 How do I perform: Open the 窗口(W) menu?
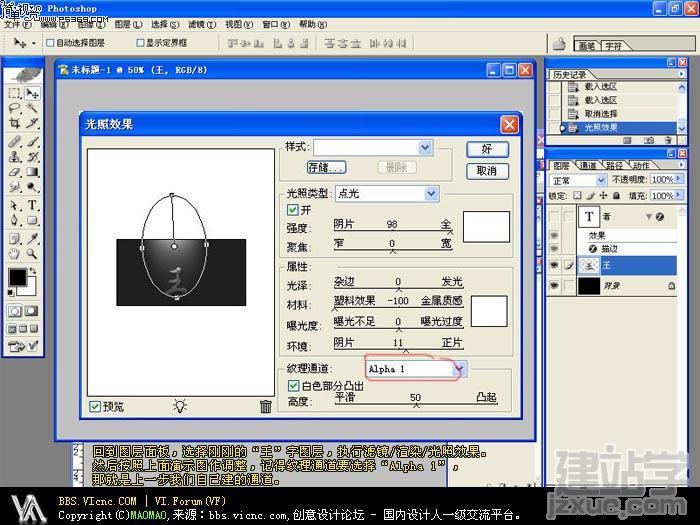pyautogui.click(x=276, y=25)
